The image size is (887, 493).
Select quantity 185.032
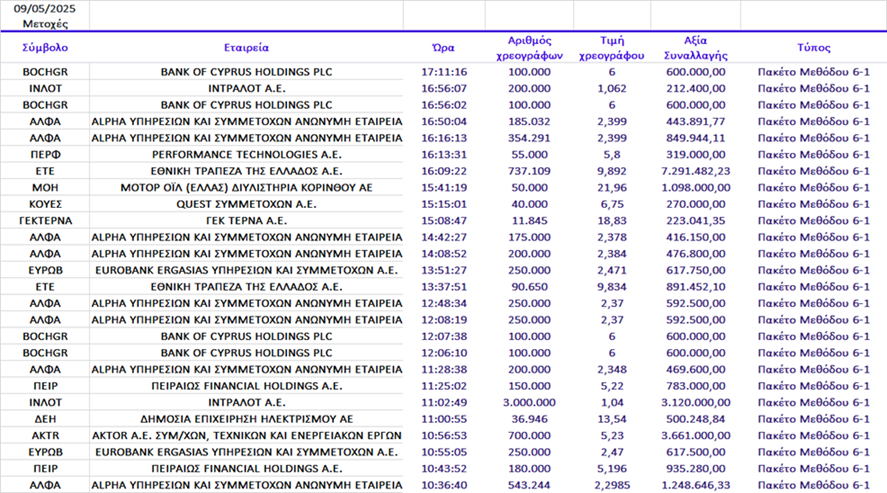coord(529,122)
